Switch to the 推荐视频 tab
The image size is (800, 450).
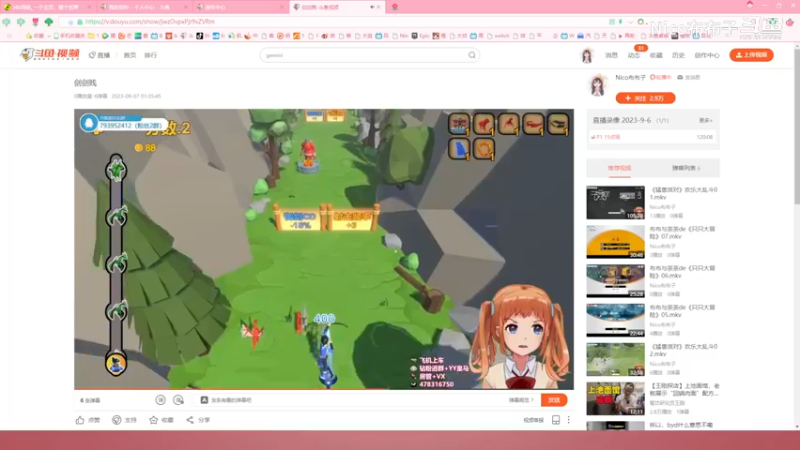619,168
